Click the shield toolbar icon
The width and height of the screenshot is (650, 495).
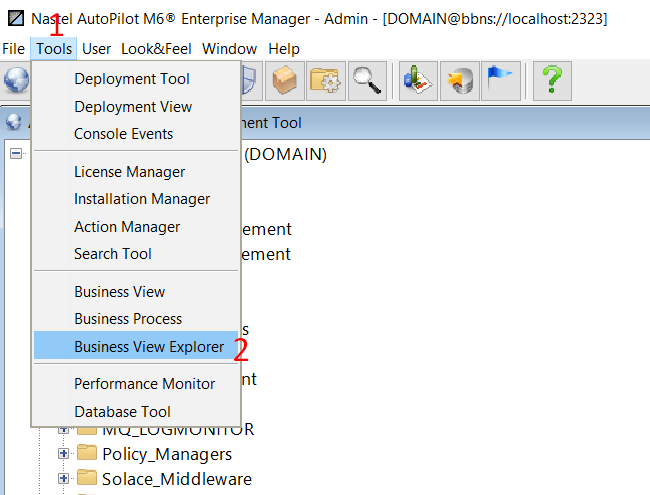click(x=251, y=81)
